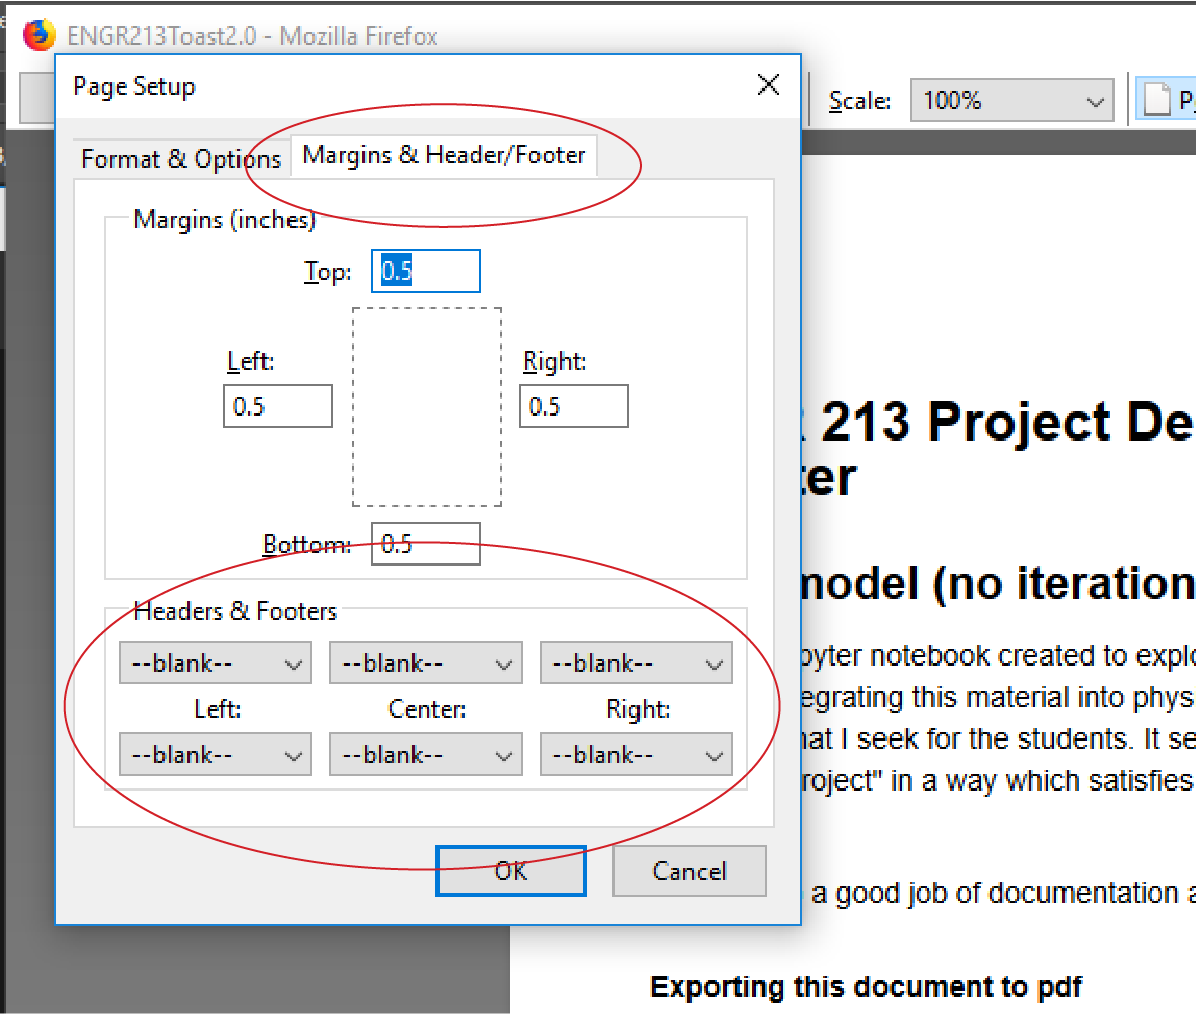Click the Top margin input field
This screenshot has height=1014, width=1197.
coord(426,271)
